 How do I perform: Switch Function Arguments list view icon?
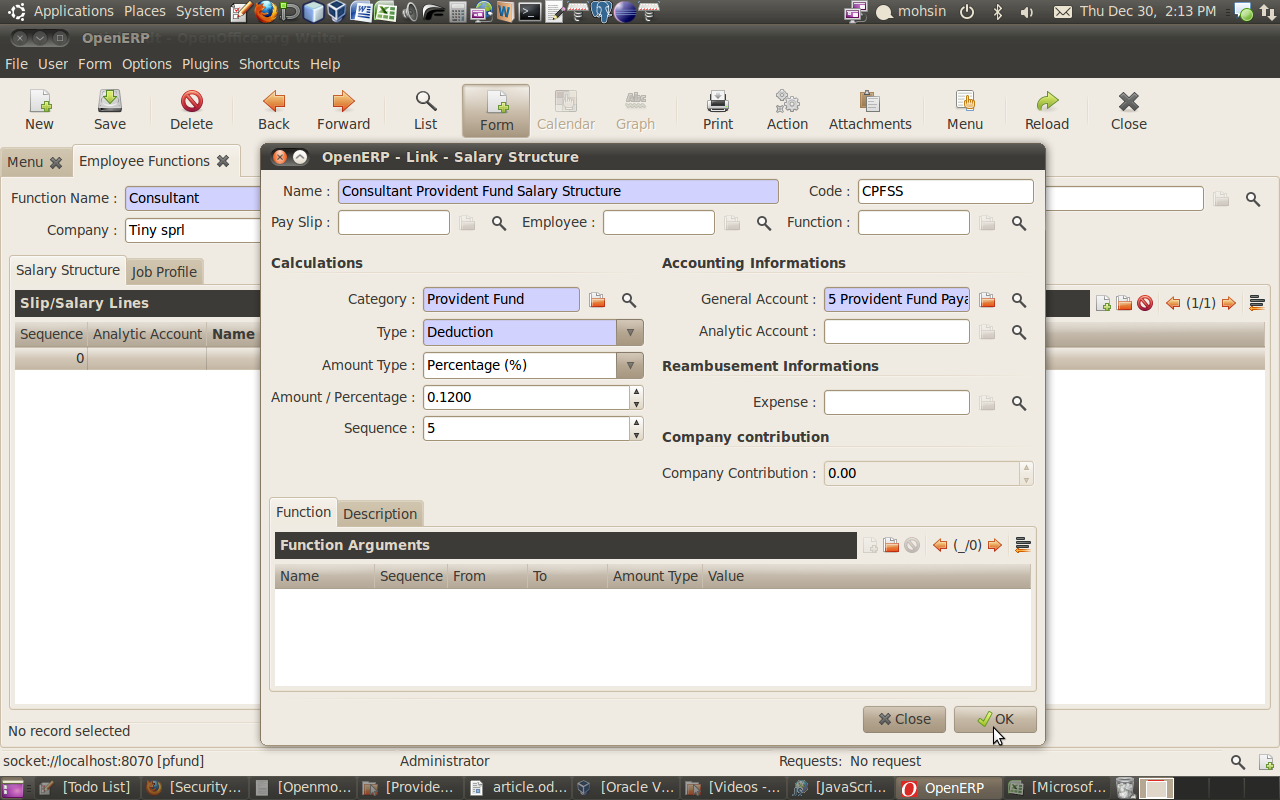(1022, 545)
